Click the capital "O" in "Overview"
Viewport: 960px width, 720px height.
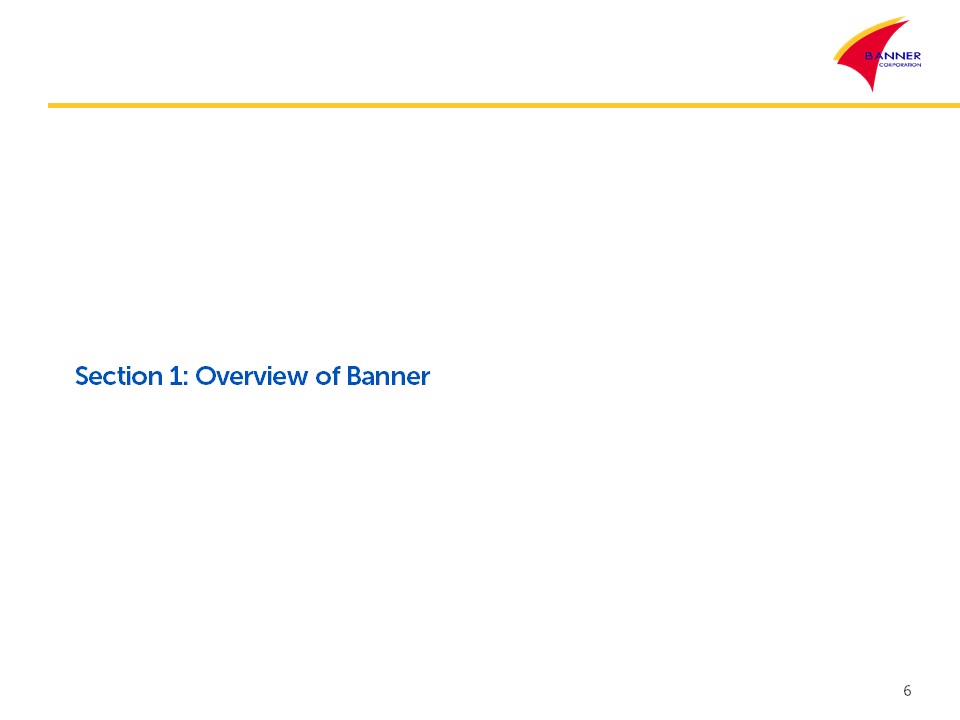click(204, 377)
